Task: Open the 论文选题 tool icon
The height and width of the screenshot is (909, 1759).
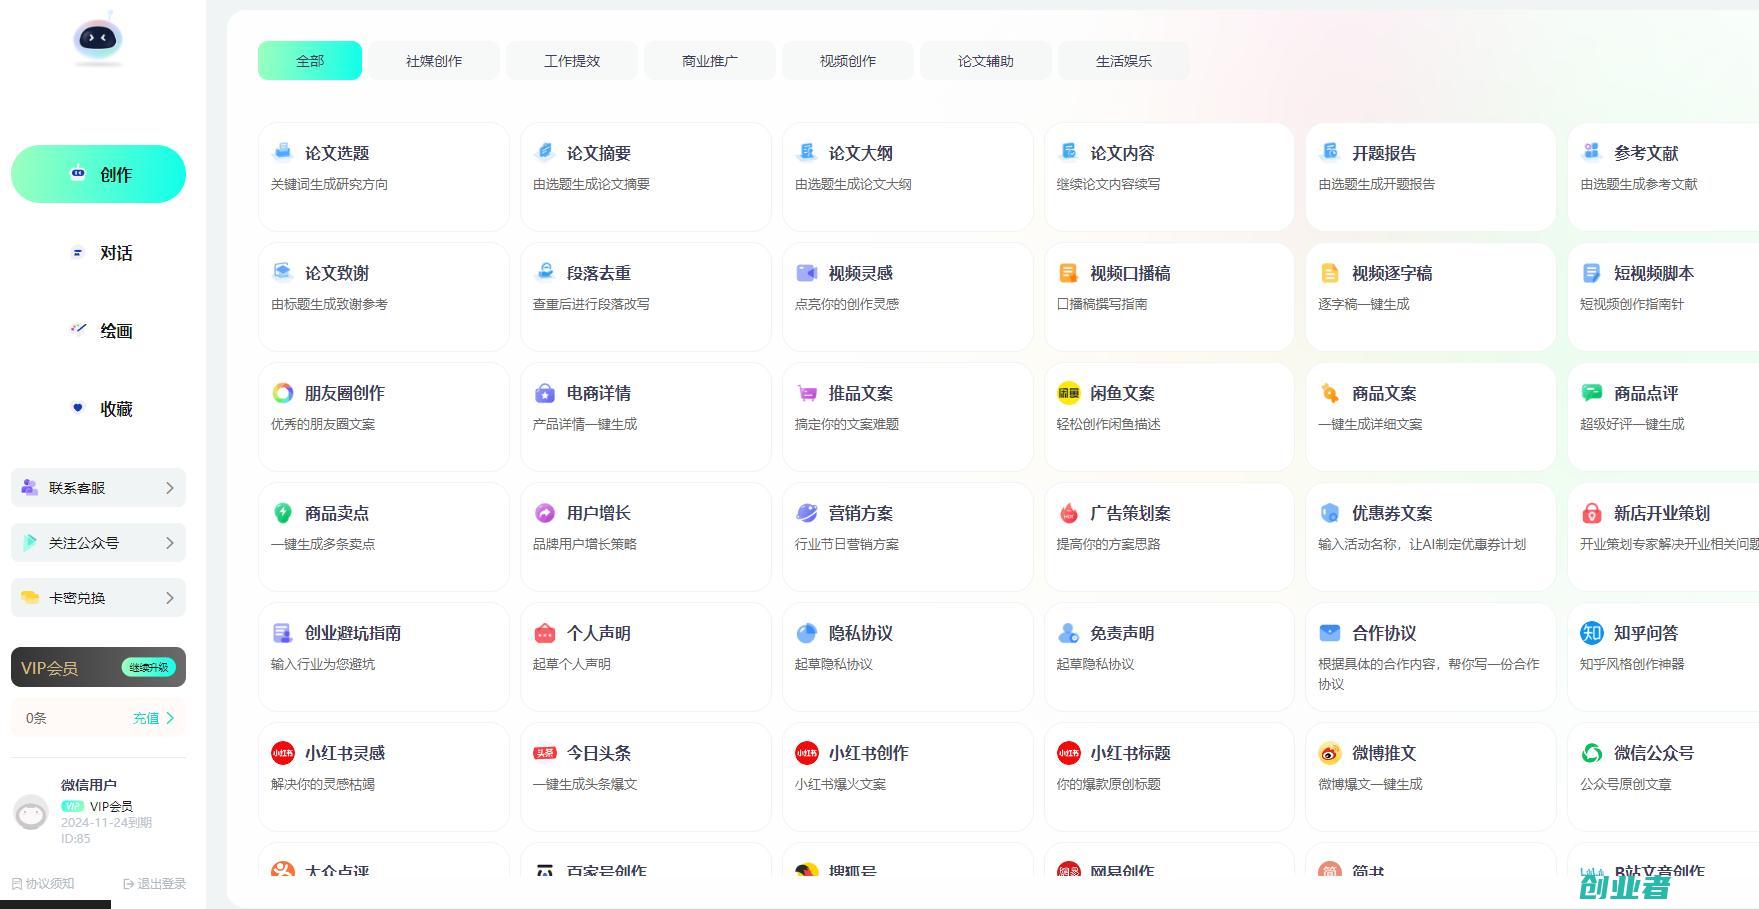Action: pos(283,152)
